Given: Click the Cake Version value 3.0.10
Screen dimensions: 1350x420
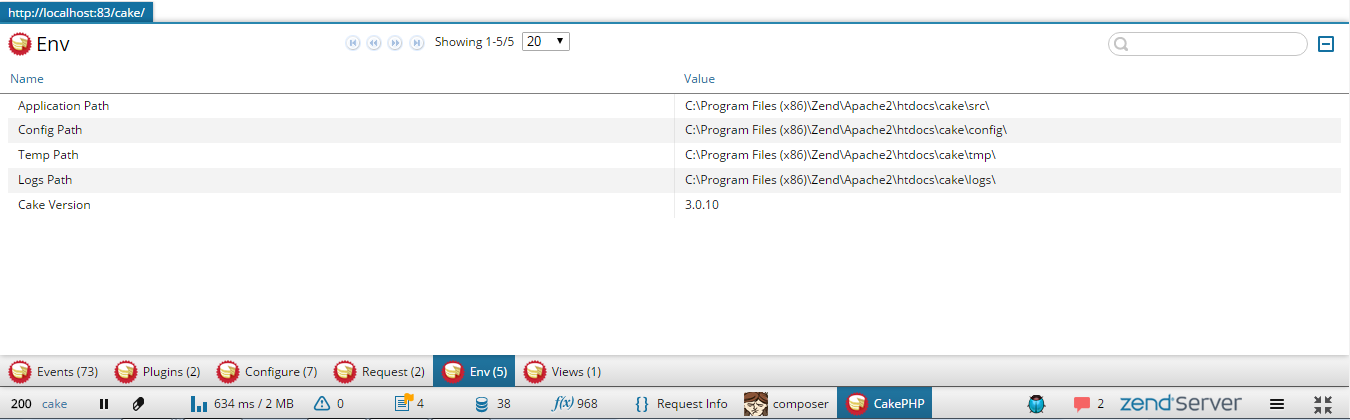Looking at the screenshot, I should click(702, 205).
